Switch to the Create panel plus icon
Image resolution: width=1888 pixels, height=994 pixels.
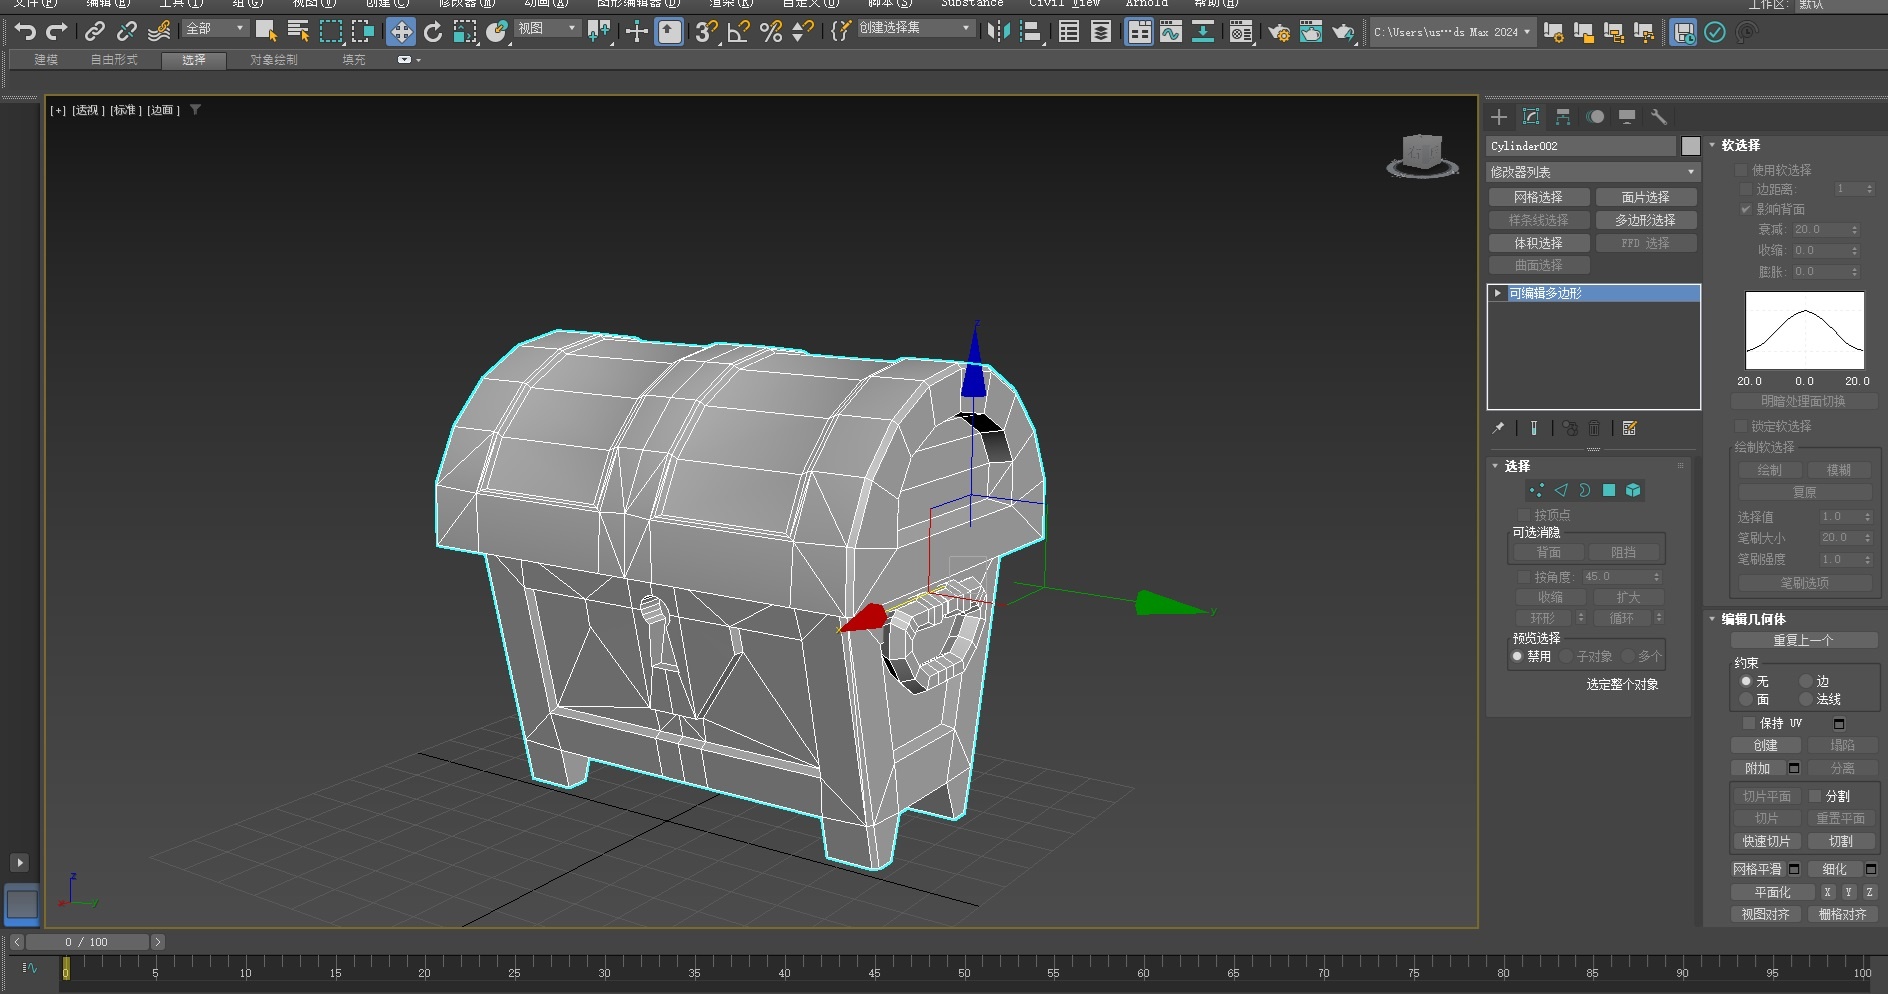(x=1499, y=117)
